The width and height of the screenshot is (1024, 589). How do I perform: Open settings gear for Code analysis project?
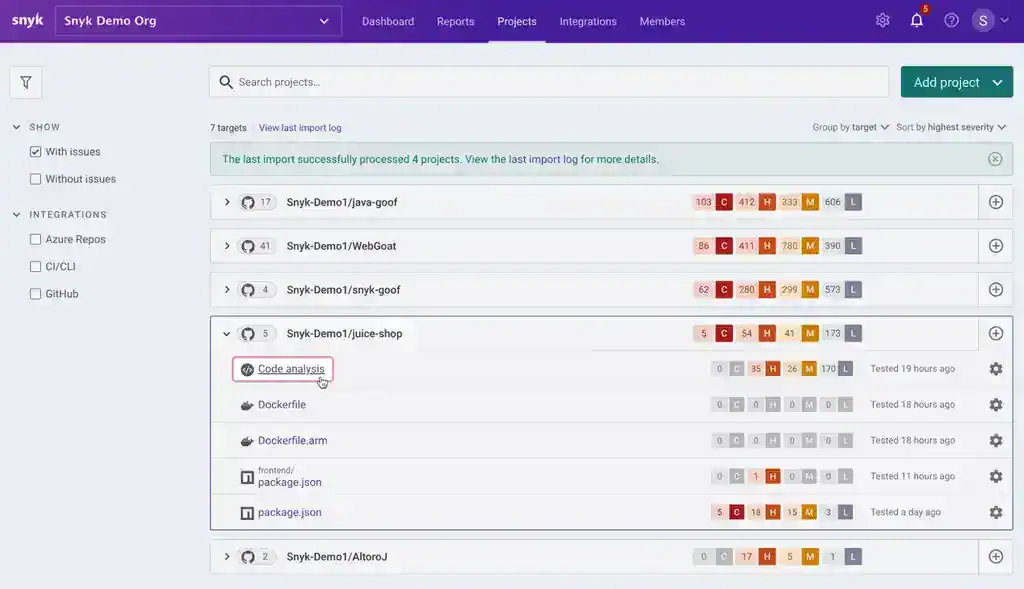tap(995, 369)
